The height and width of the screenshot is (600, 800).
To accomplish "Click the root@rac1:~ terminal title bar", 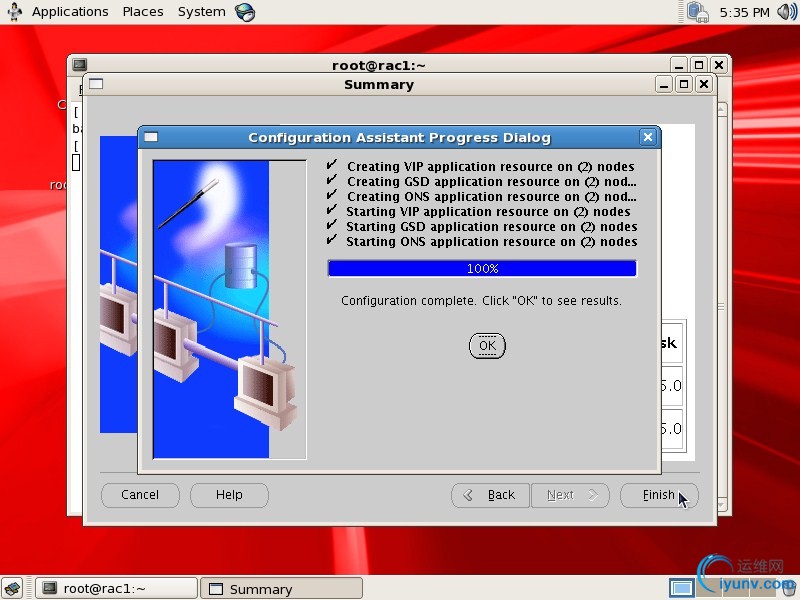I will coord(379,65).
